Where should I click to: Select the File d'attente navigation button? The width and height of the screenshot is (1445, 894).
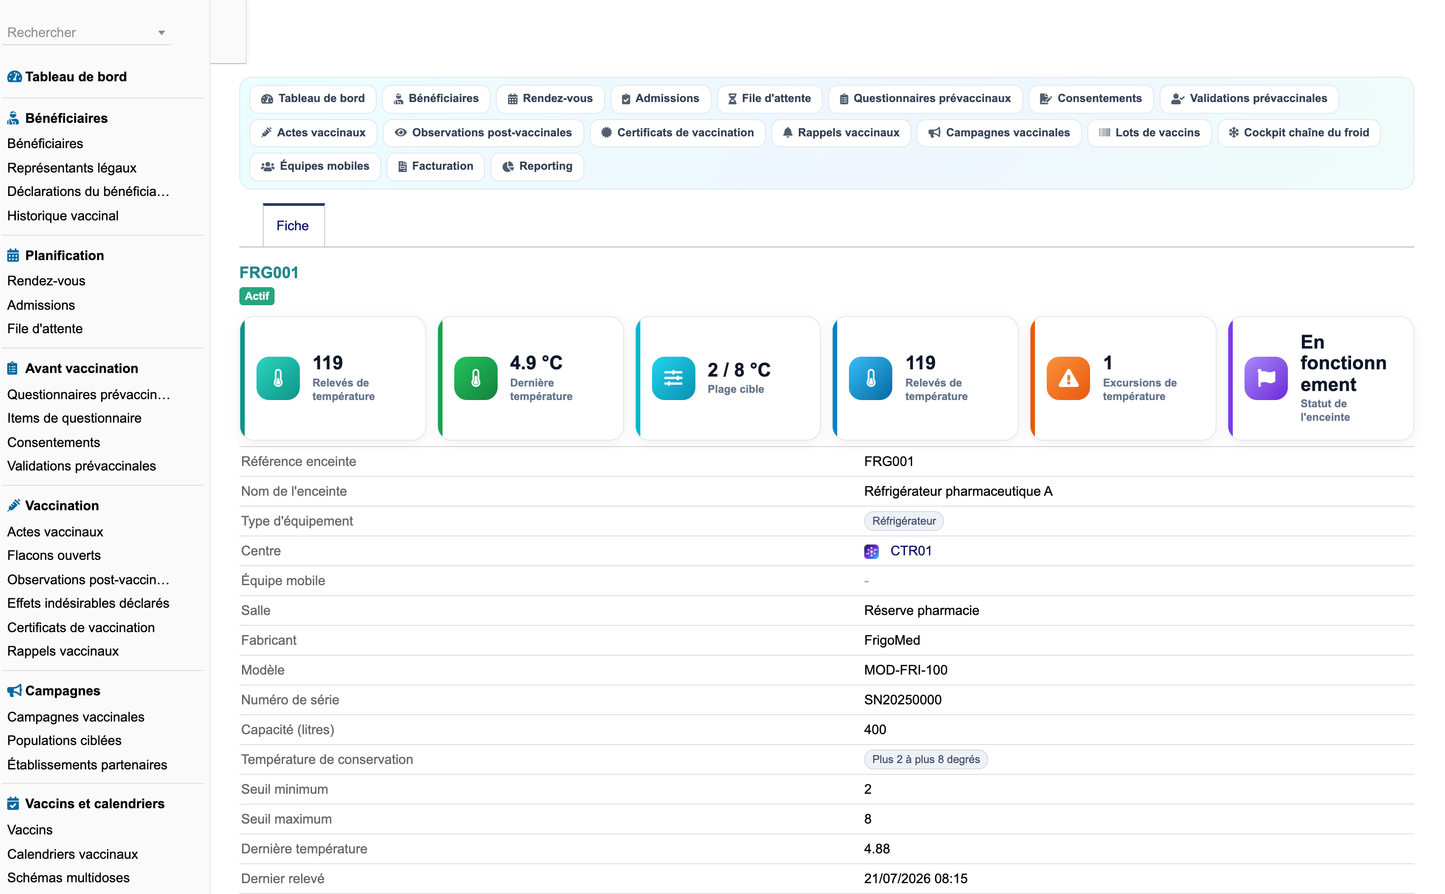point(770,99)
